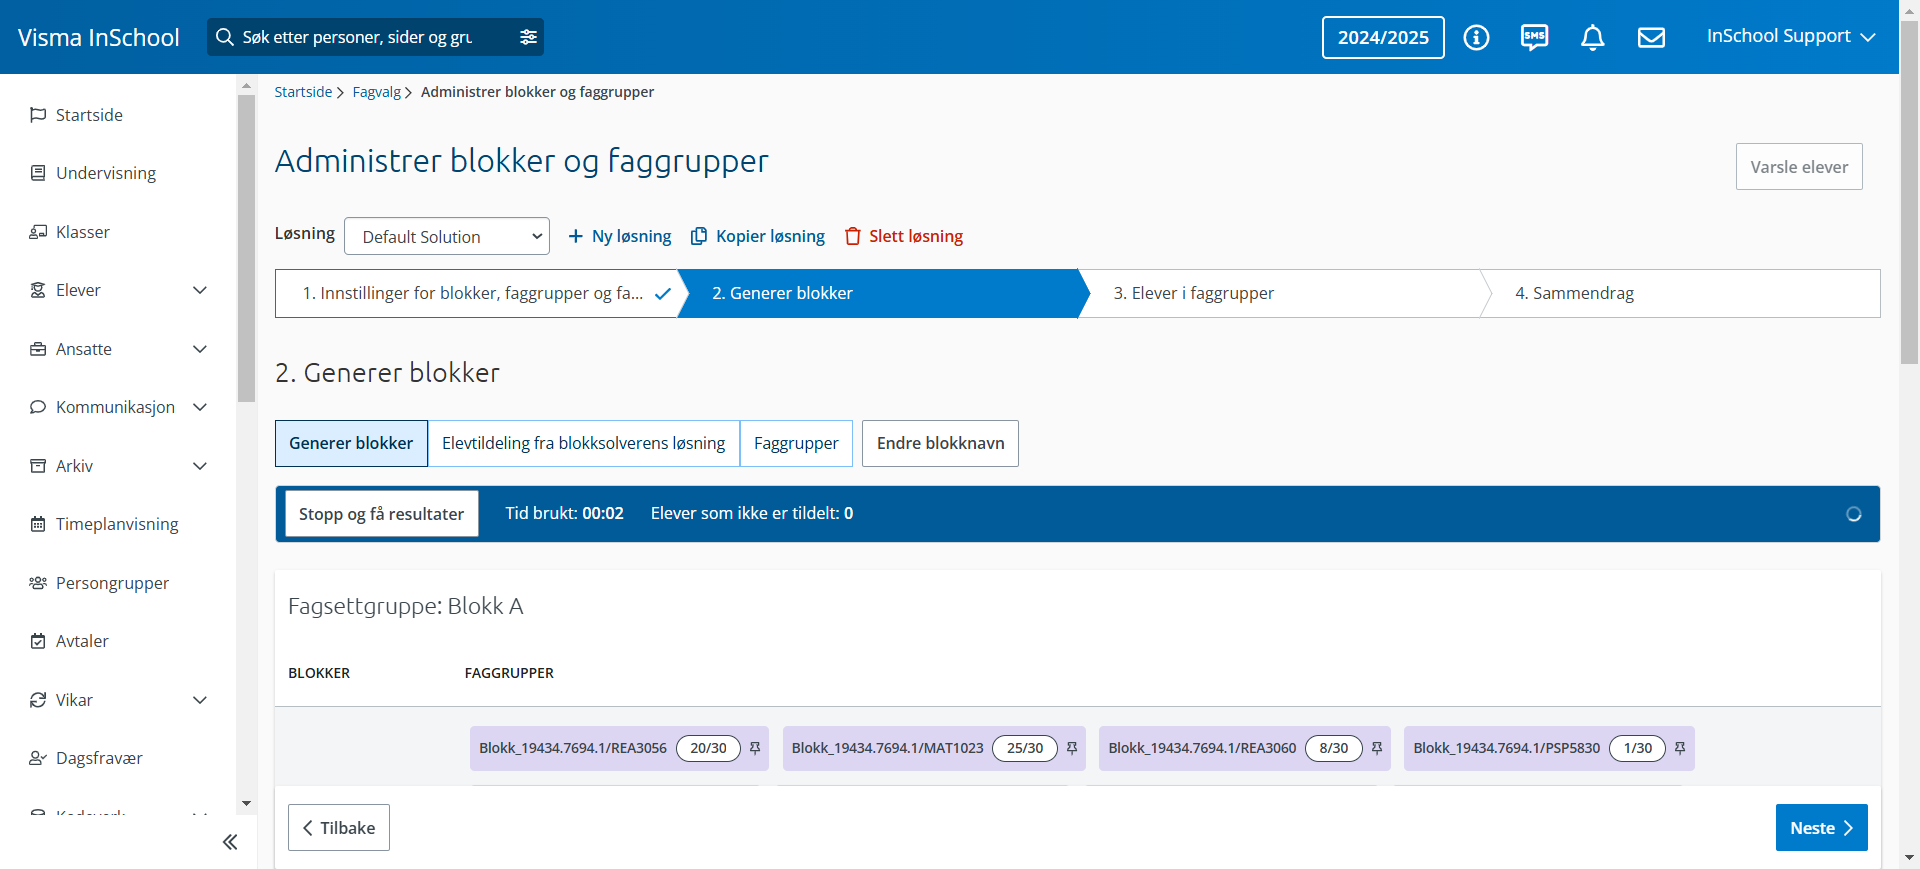Click the Klasser sidebar icon
Image resolution: width=1920 pixels, height=869 pixels.
pos(38,232)
